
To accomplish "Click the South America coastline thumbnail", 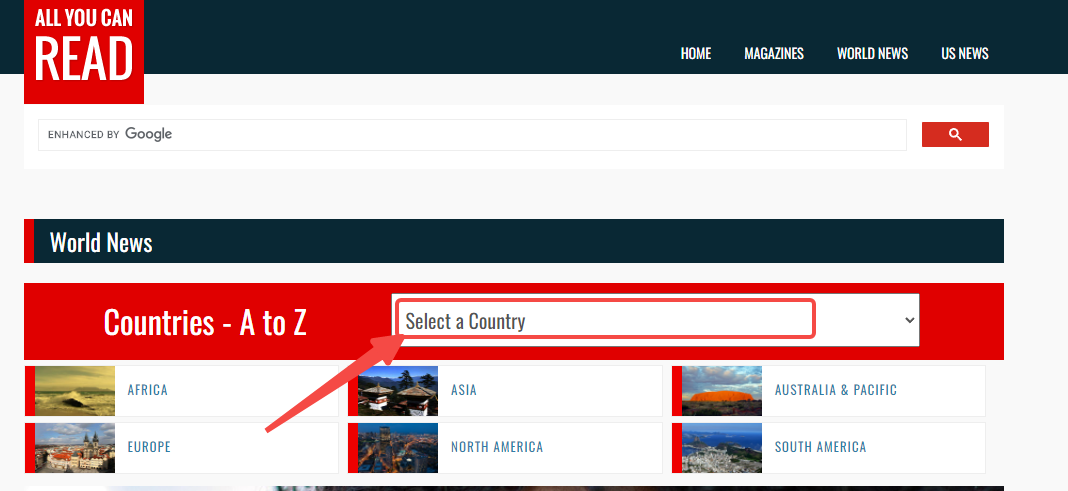I will 722,448.
